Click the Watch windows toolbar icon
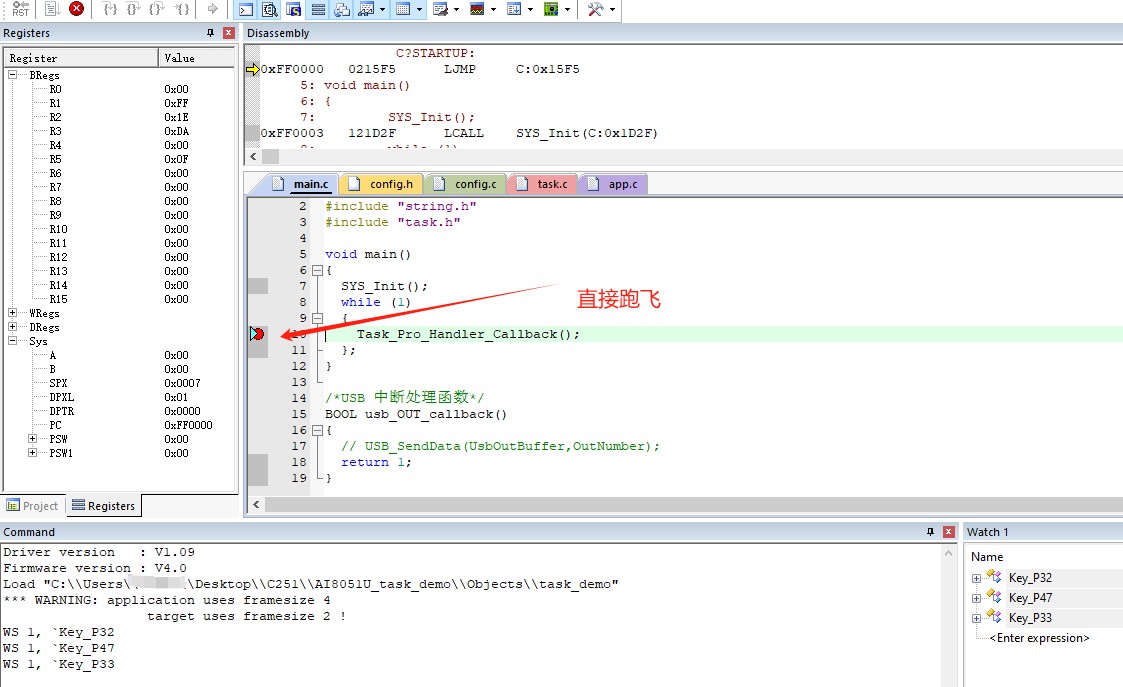 (366, 9)
